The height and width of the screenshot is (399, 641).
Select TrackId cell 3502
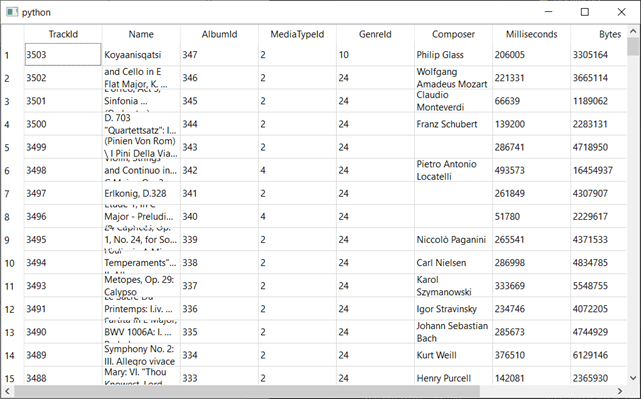point(63,78)
